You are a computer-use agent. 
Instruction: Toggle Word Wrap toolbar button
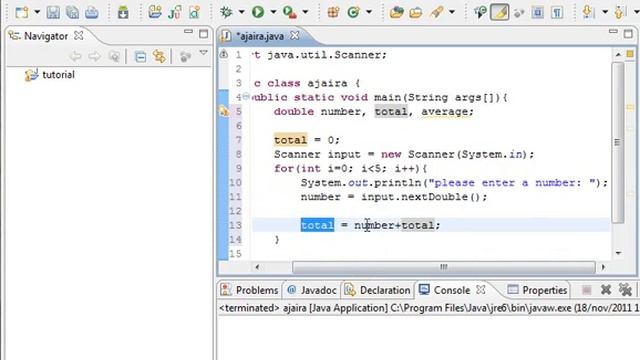click(519, 13)
